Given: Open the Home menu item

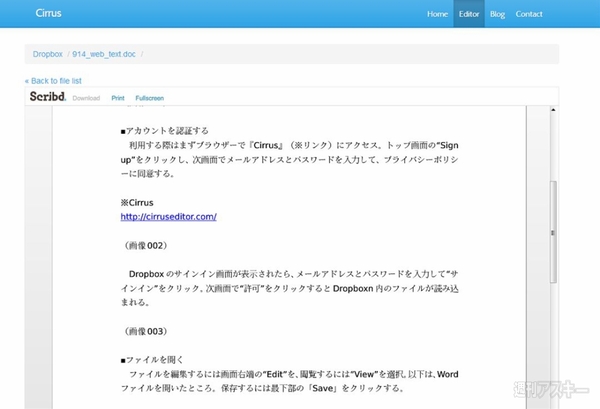Looking at the screenshot, I should pos(437,14).
